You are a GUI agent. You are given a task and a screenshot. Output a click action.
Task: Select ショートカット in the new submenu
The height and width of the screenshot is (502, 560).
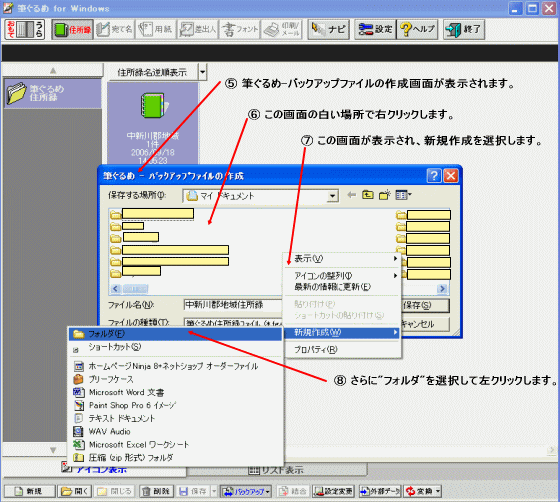click(175, 347)
